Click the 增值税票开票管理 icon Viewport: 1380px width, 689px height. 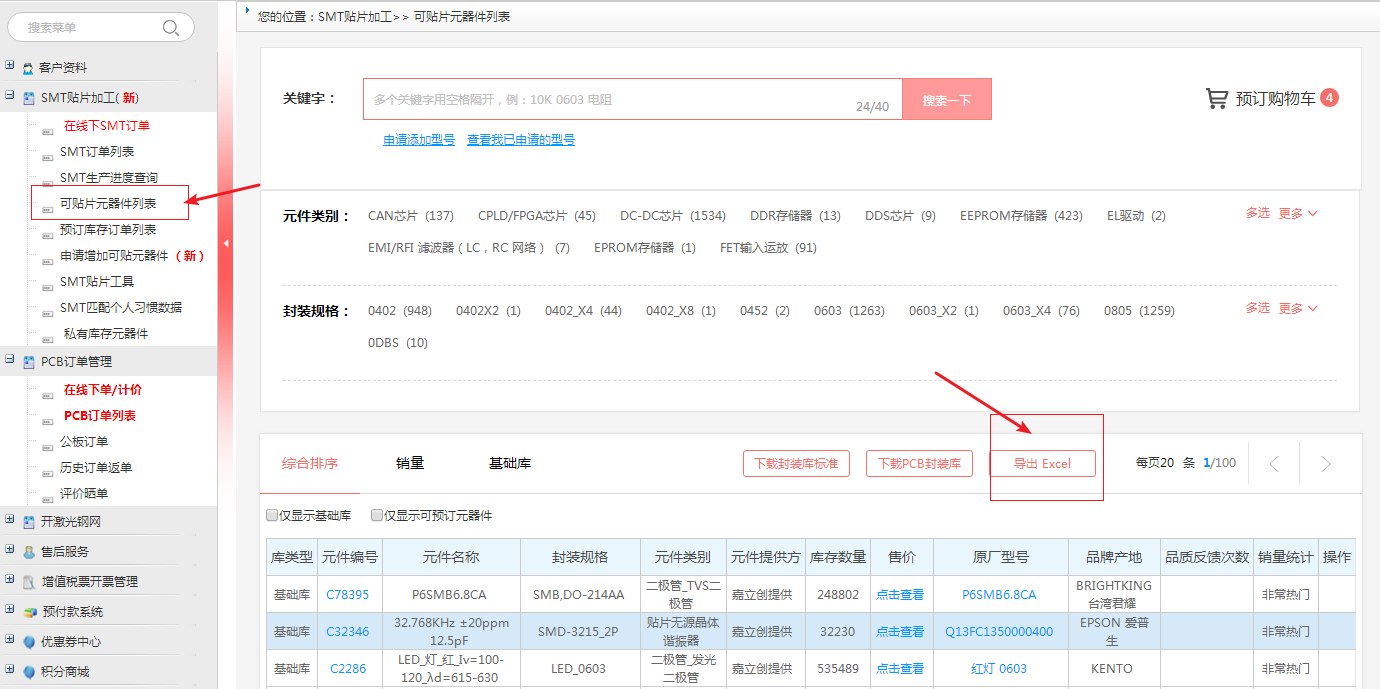click(28, 582)
